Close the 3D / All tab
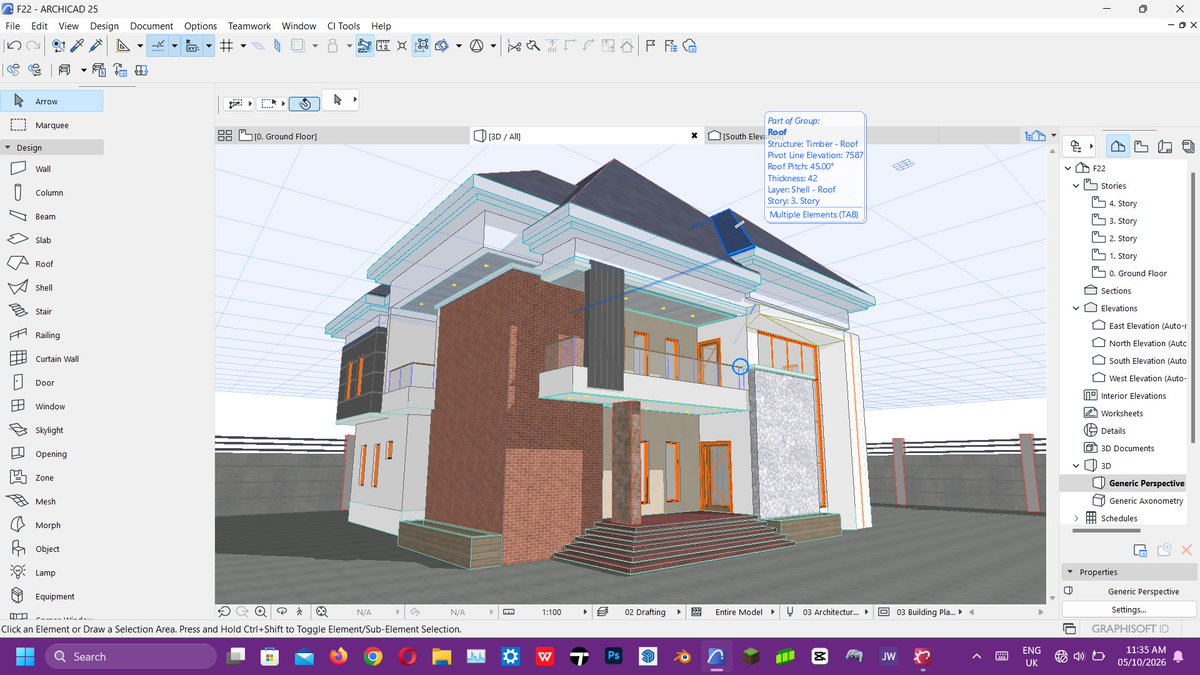The image size is (1200, 675). (x=694, y=136)
